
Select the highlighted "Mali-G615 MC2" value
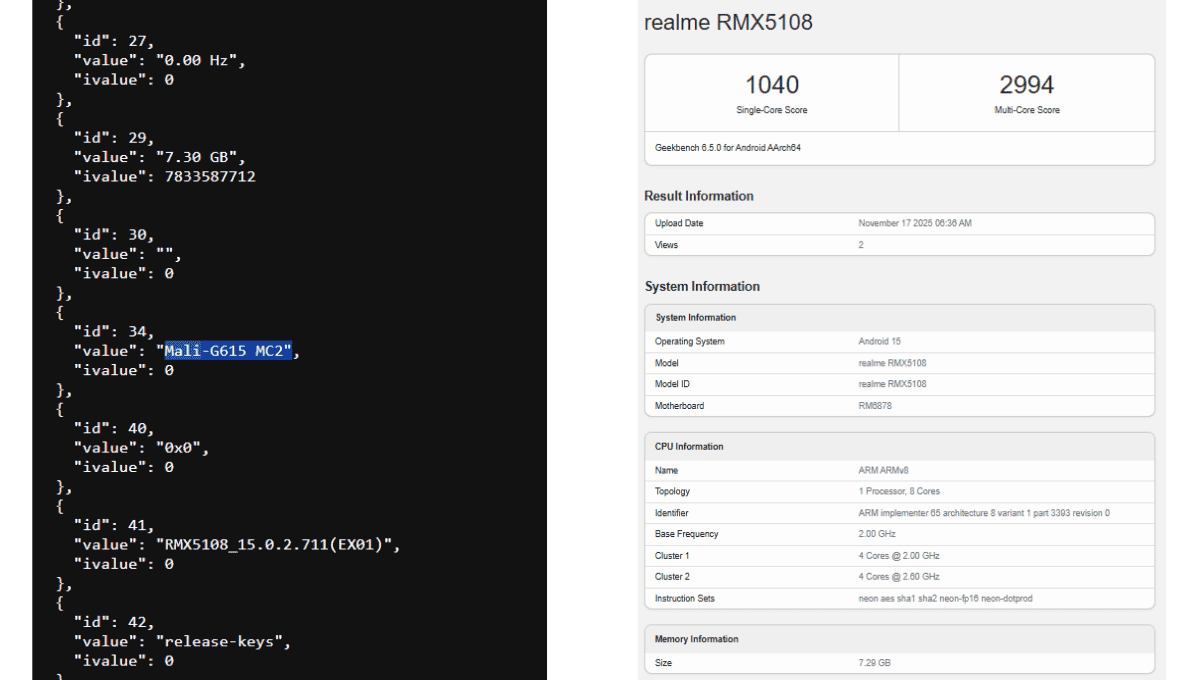(x=228, y=351)
